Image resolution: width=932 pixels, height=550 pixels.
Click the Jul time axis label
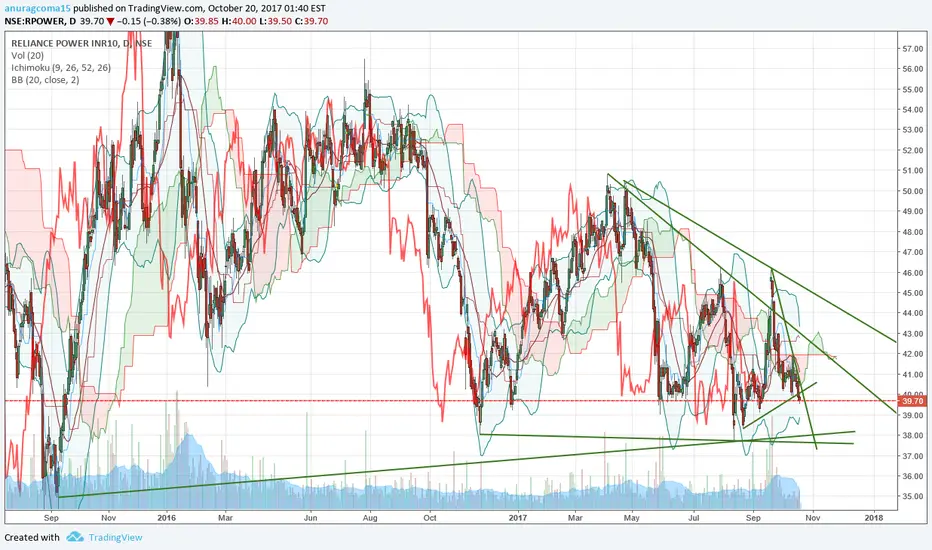[693, 518]
